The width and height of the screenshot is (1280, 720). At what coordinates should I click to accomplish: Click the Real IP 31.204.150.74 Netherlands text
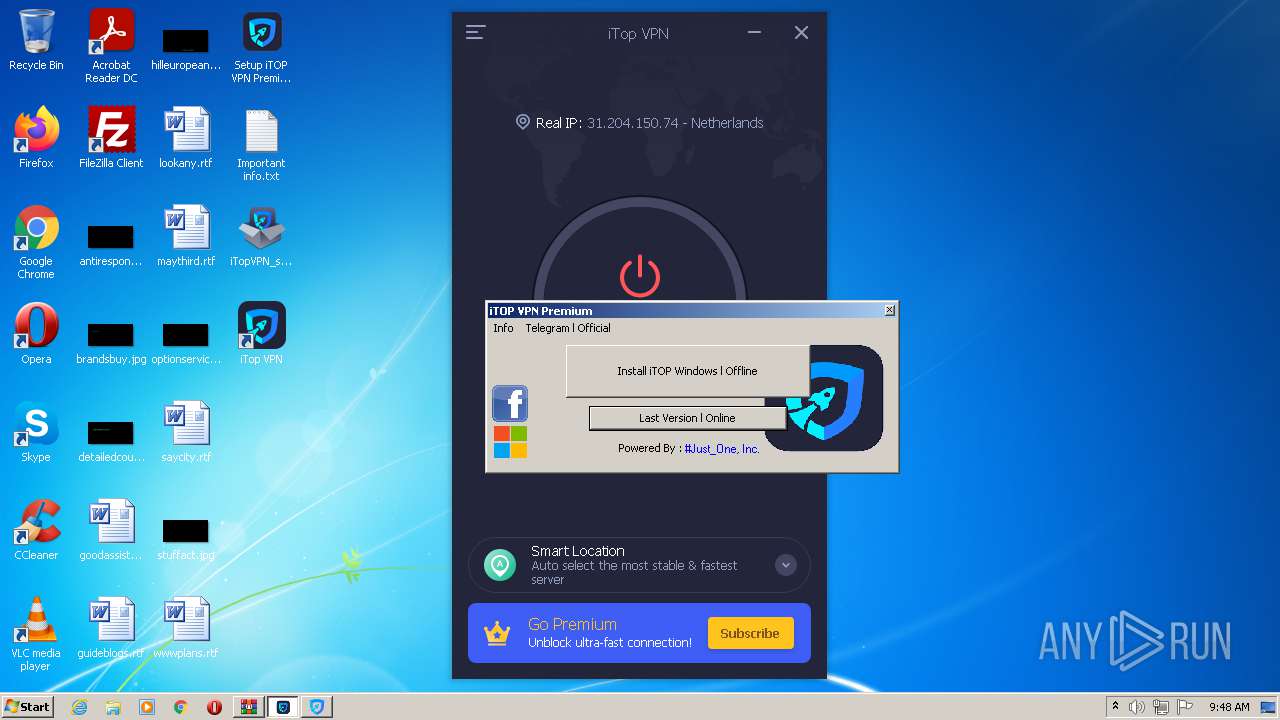pos(649,123)
